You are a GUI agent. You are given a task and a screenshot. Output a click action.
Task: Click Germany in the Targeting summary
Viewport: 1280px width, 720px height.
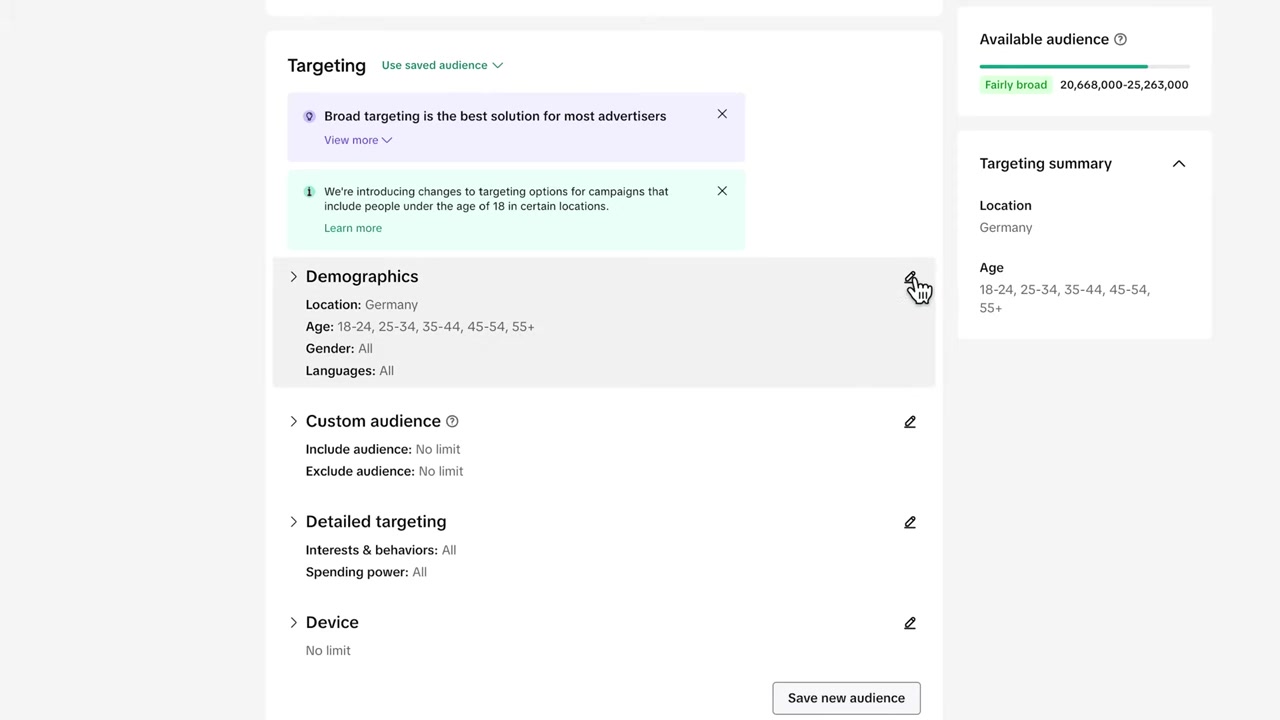coord(1006,228)
